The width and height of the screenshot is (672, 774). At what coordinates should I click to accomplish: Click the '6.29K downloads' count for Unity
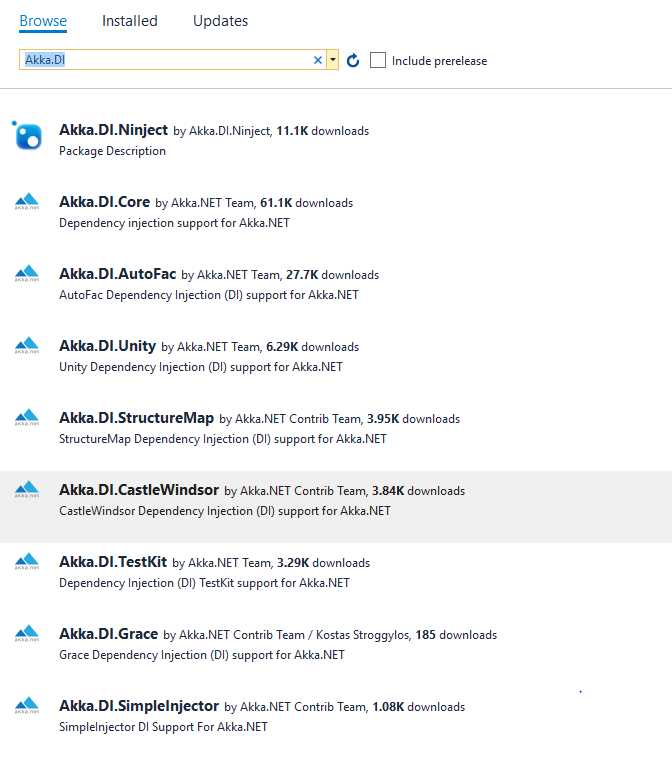[313, 347]
